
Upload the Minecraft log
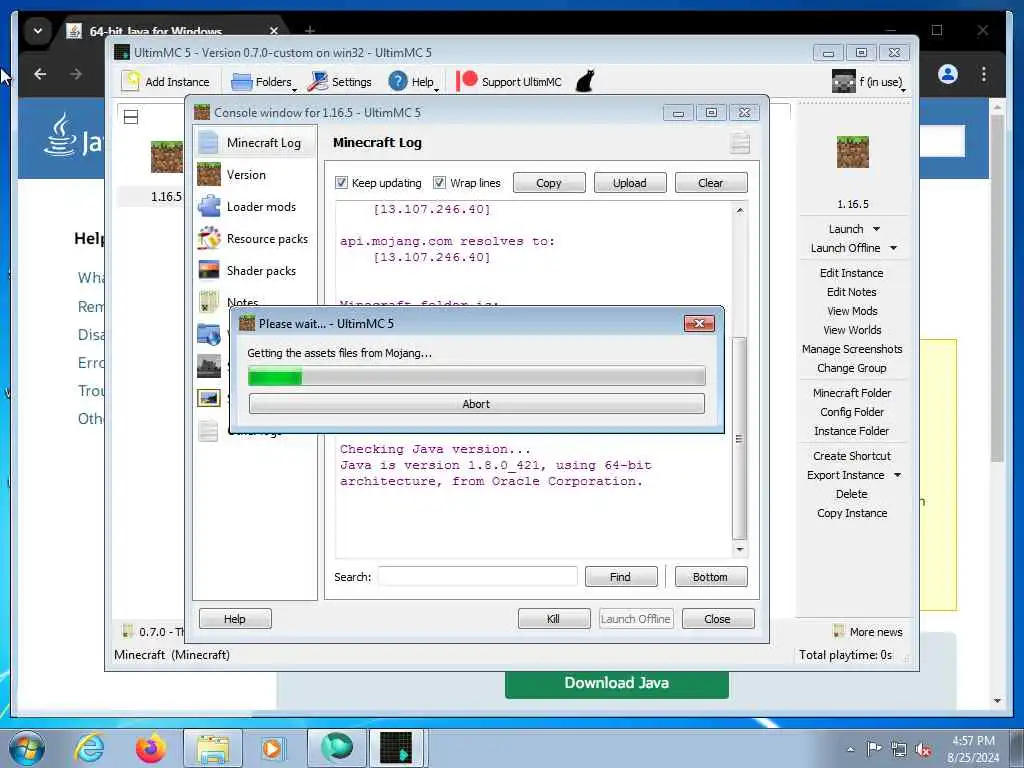[630, 183]
